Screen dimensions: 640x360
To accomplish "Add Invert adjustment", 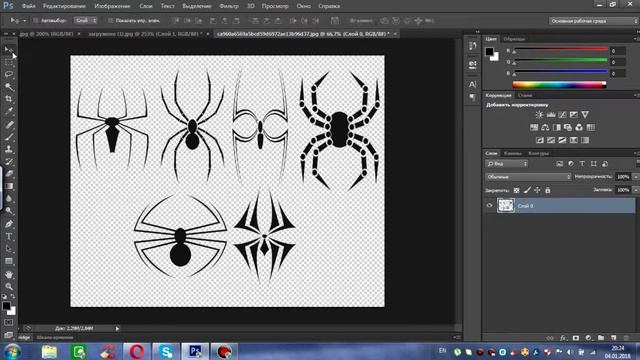I will (x=540, y=140).
